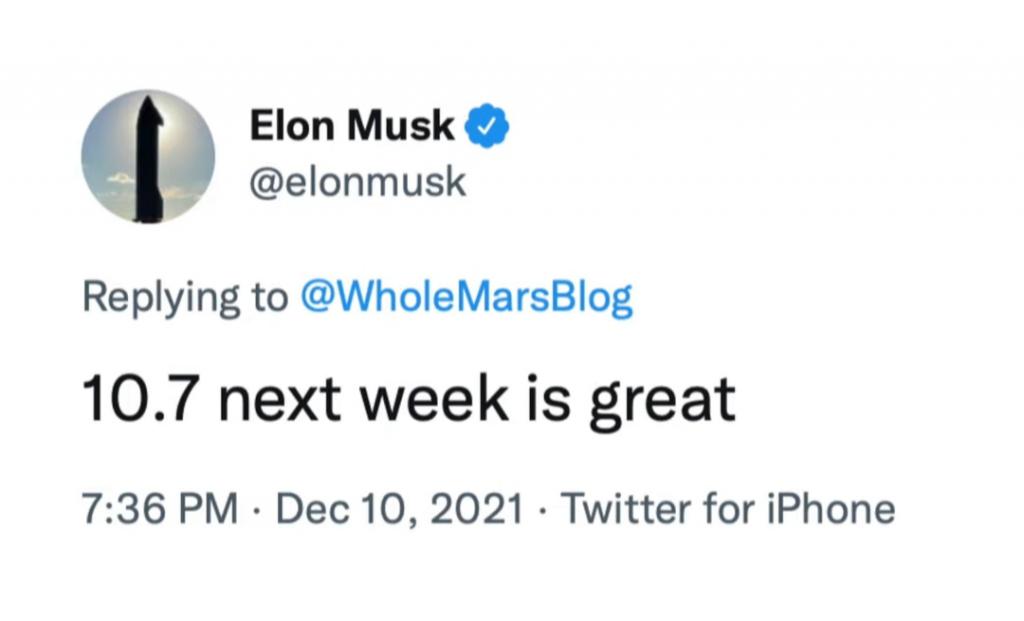Click the word "next" in the tweet

tap(280, 401)
